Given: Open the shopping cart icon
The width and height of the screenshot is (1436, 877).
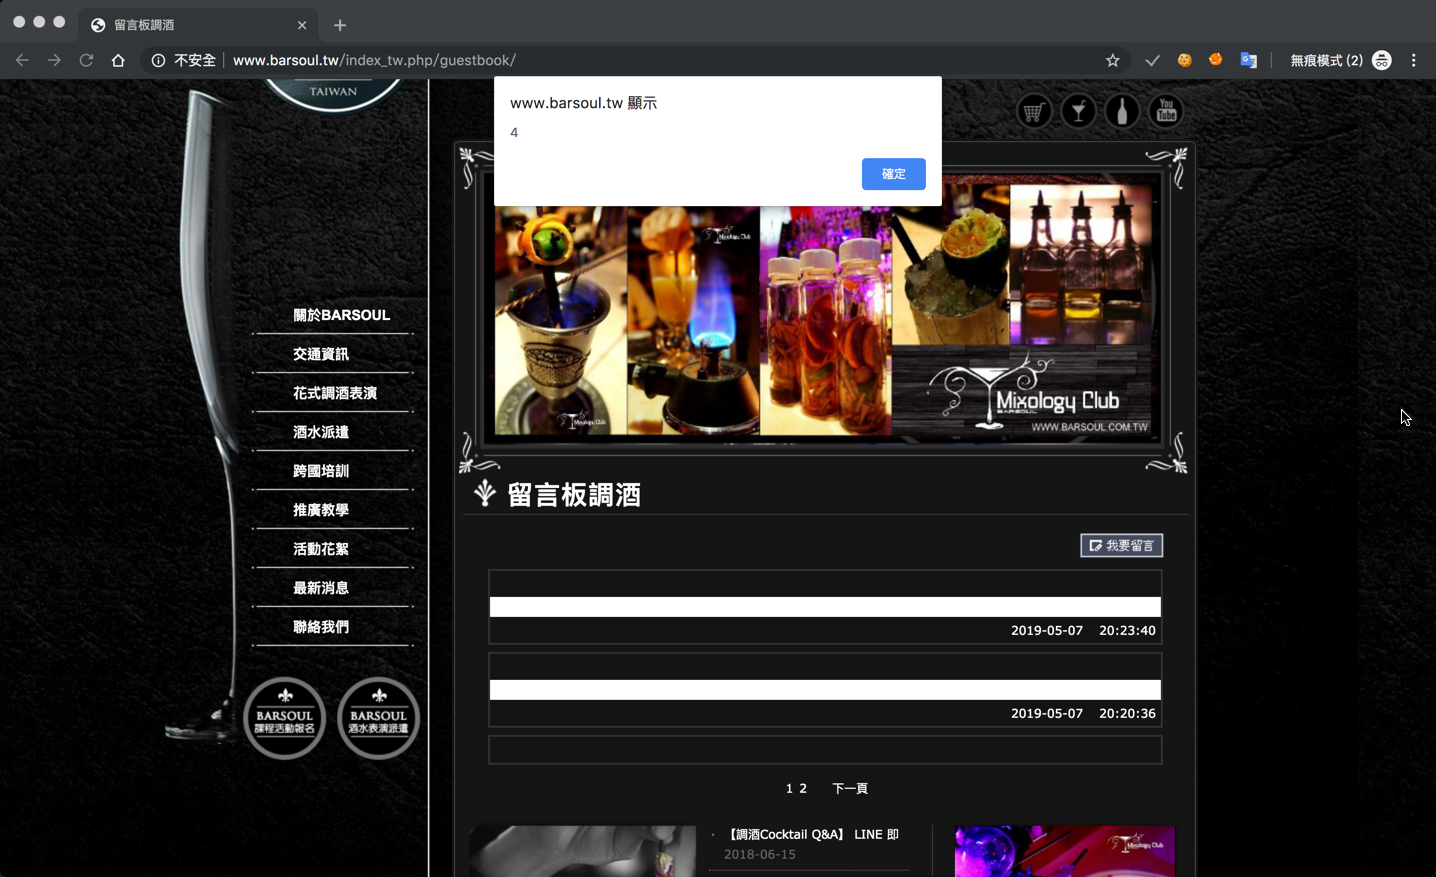Looking at the screenshot, I should coord(1034,112).
